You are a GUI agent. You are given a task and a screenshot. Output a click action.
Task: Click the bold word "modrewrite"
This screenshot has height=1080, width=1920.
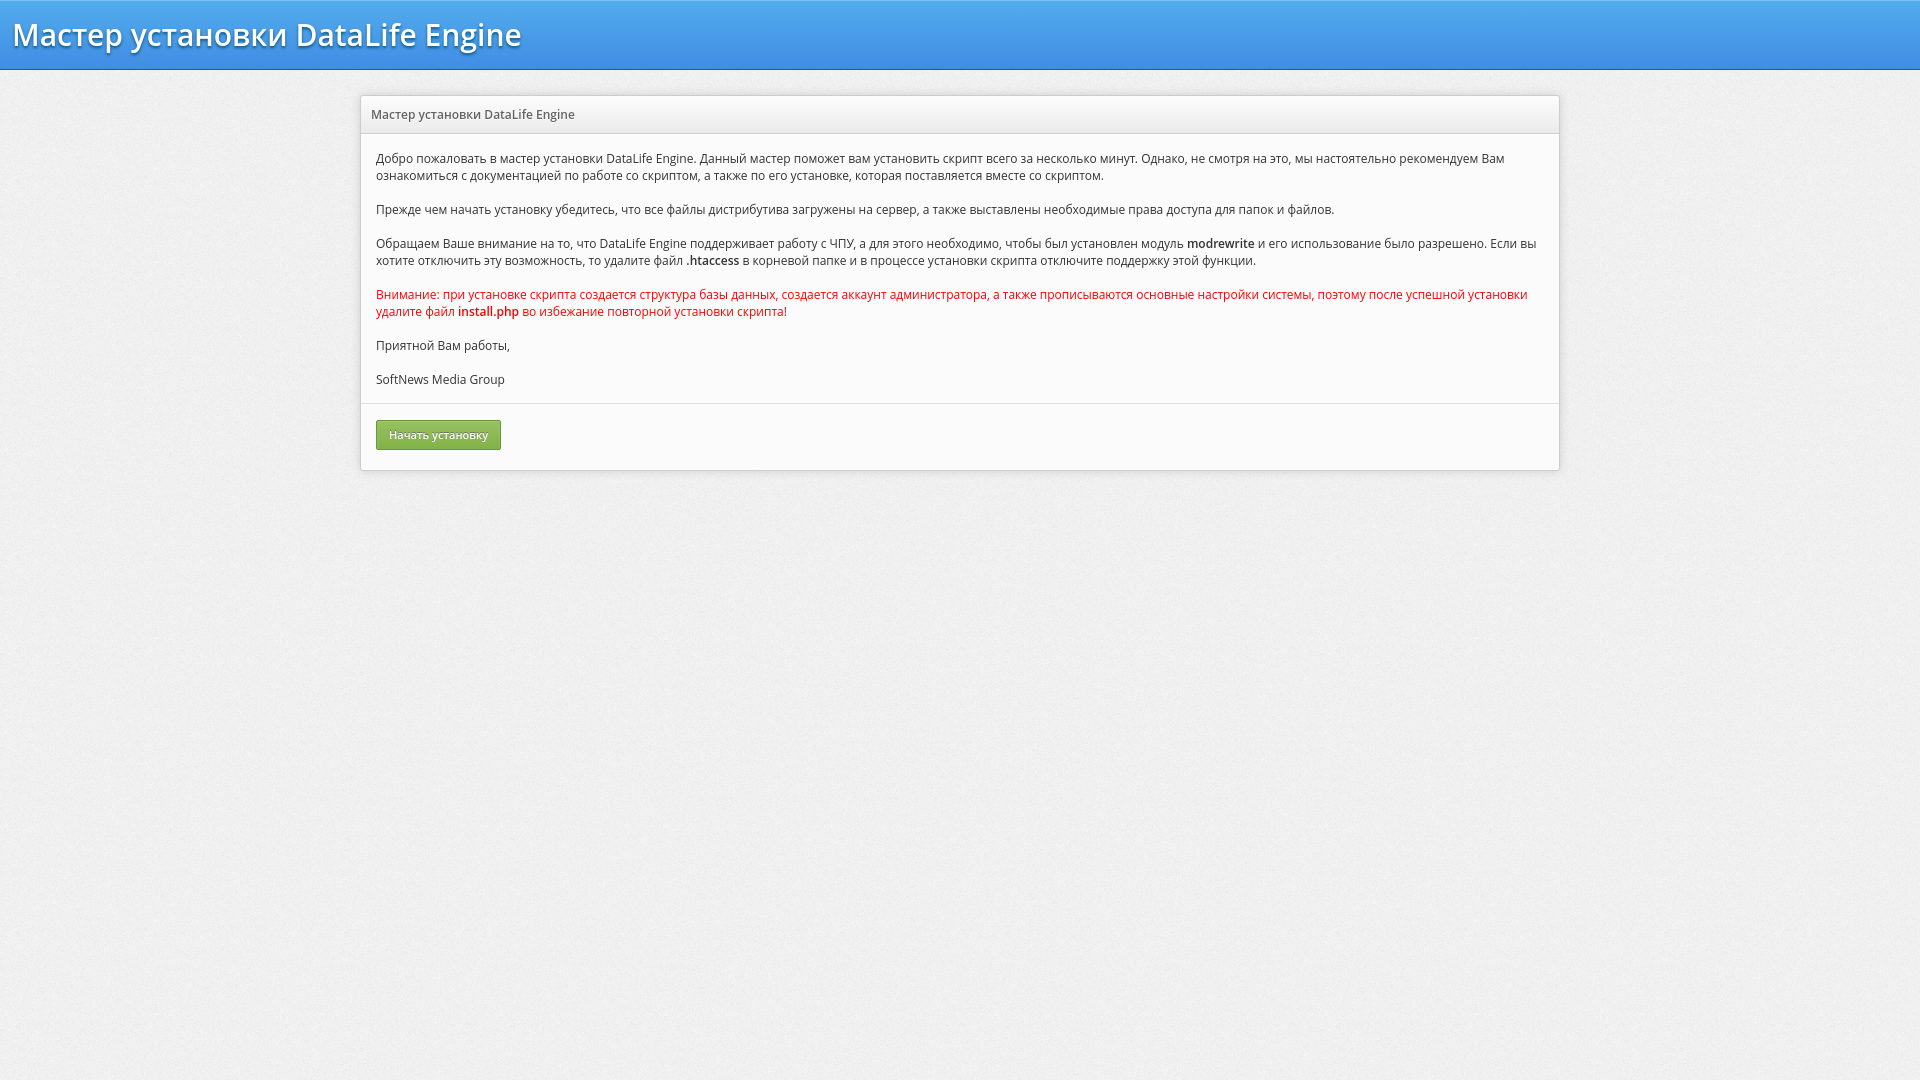tap(1220, 244)
